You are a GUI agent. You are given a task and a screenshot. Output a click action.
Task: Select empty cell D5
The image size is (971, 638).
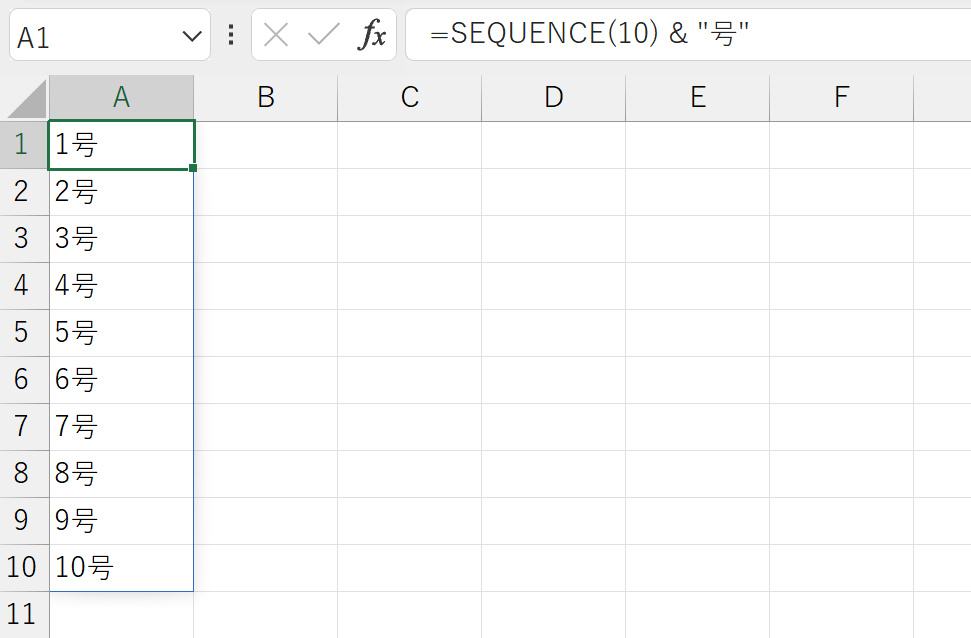click(554, 333)
